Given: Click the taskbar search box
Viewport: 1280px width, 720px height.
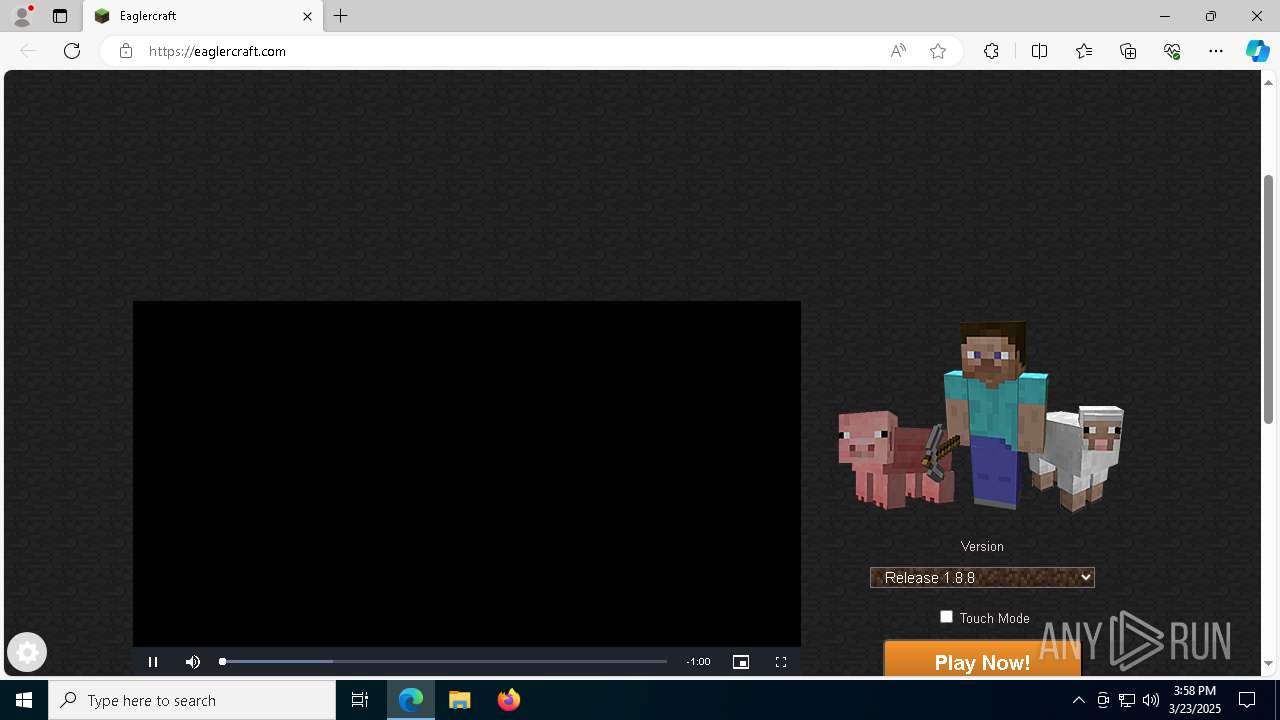Looking at the screenshot, I should [x=192, y=700].
